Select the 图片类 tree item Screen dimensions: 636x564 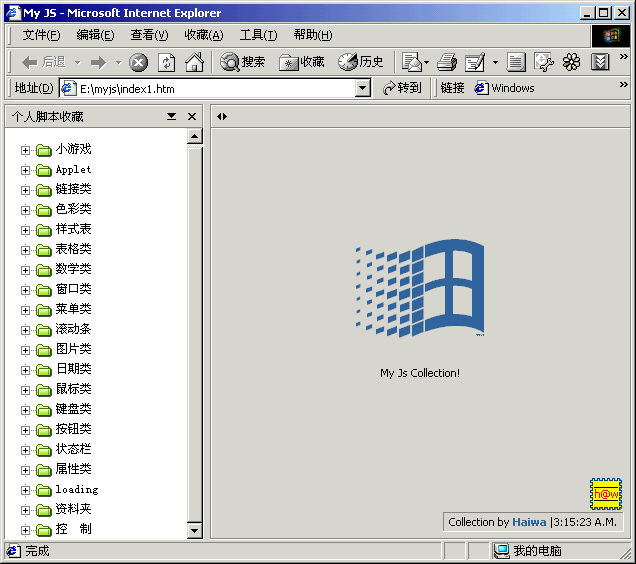[73, 349]
